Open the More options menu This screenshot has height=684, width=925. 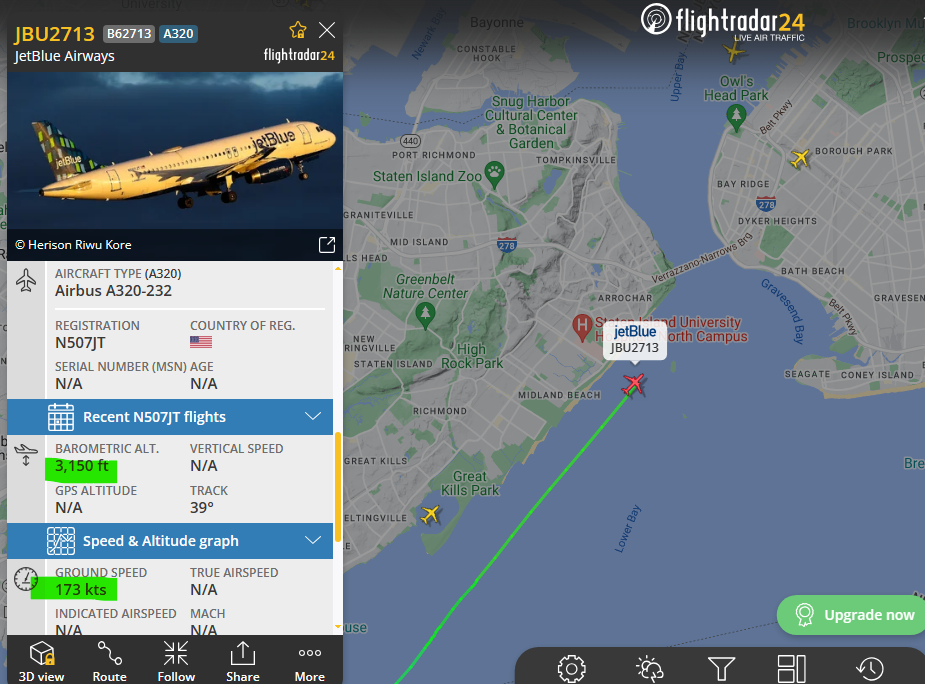pyautogui.click(x=310, y=661)
